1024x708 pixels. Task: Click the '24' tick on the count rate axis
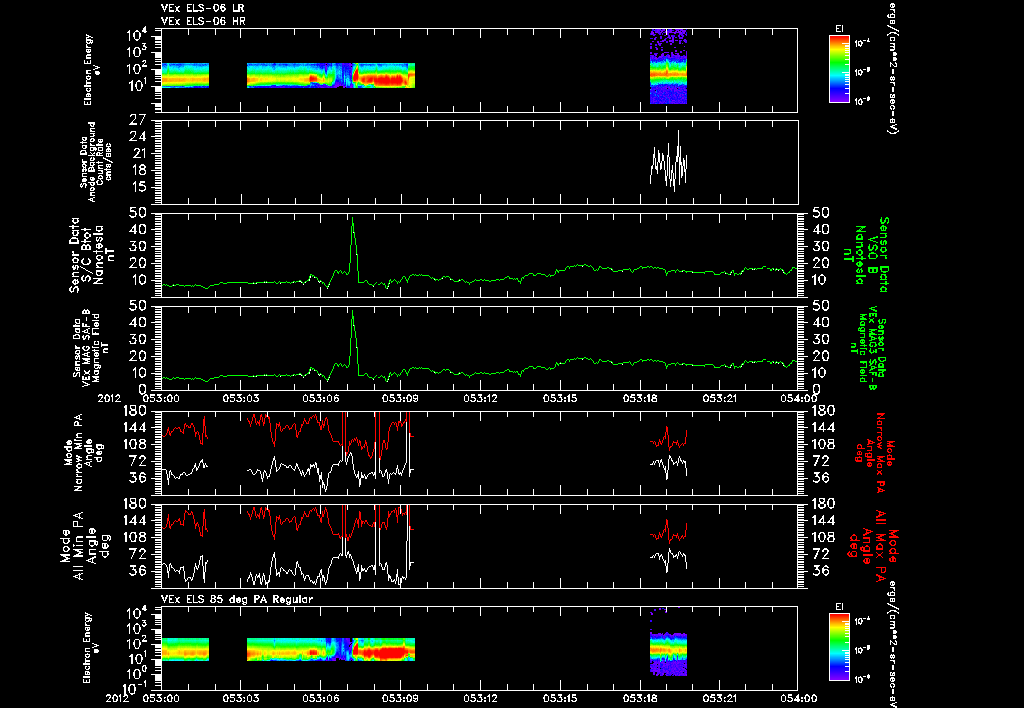139,137
